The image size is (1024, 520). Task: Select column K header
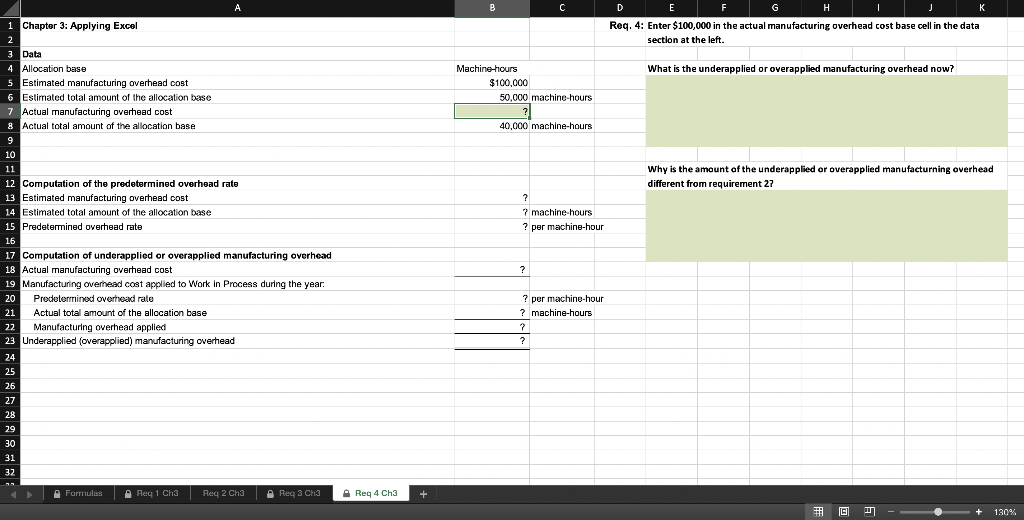click(982, 8)
